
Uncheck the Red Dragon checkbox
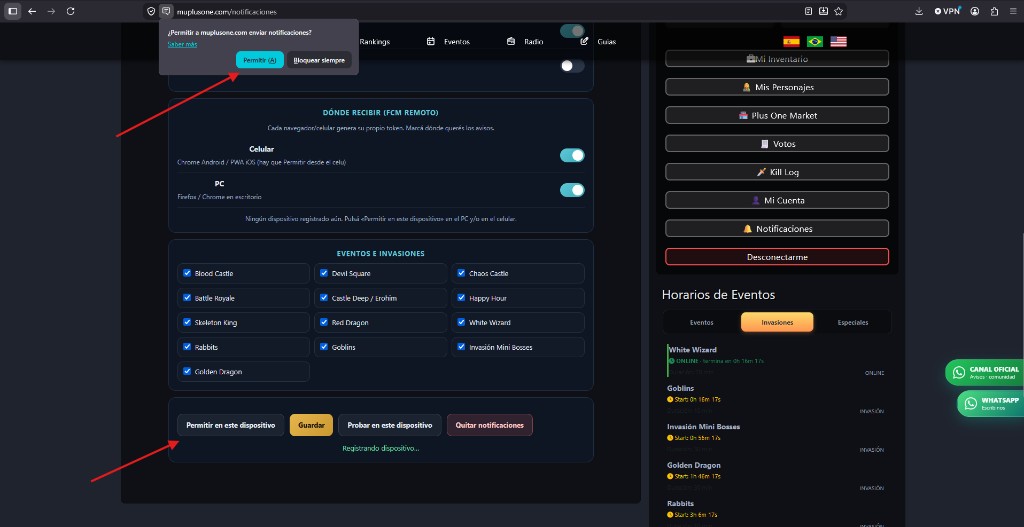tap(325, 322)
